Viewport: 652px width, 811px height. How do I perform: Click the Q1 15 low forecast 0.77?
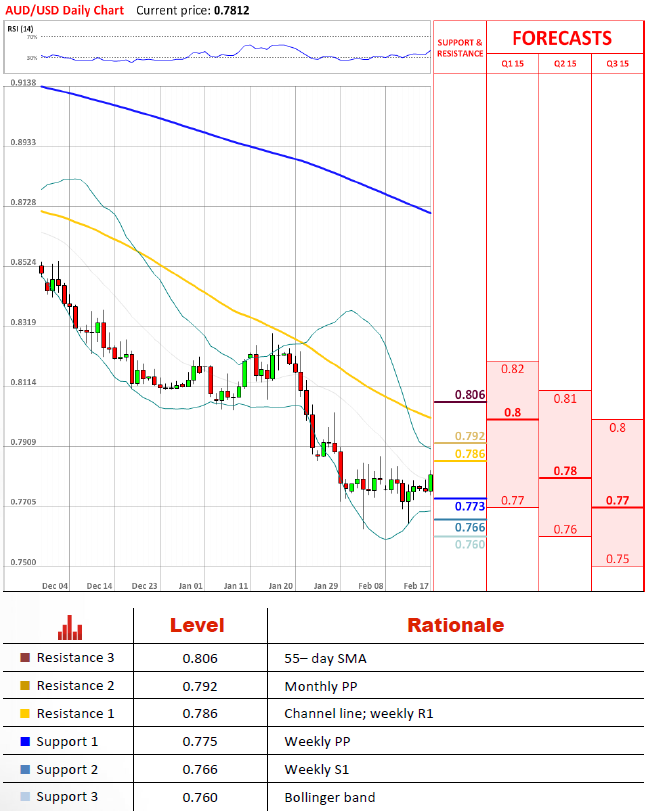click(512, 500)
